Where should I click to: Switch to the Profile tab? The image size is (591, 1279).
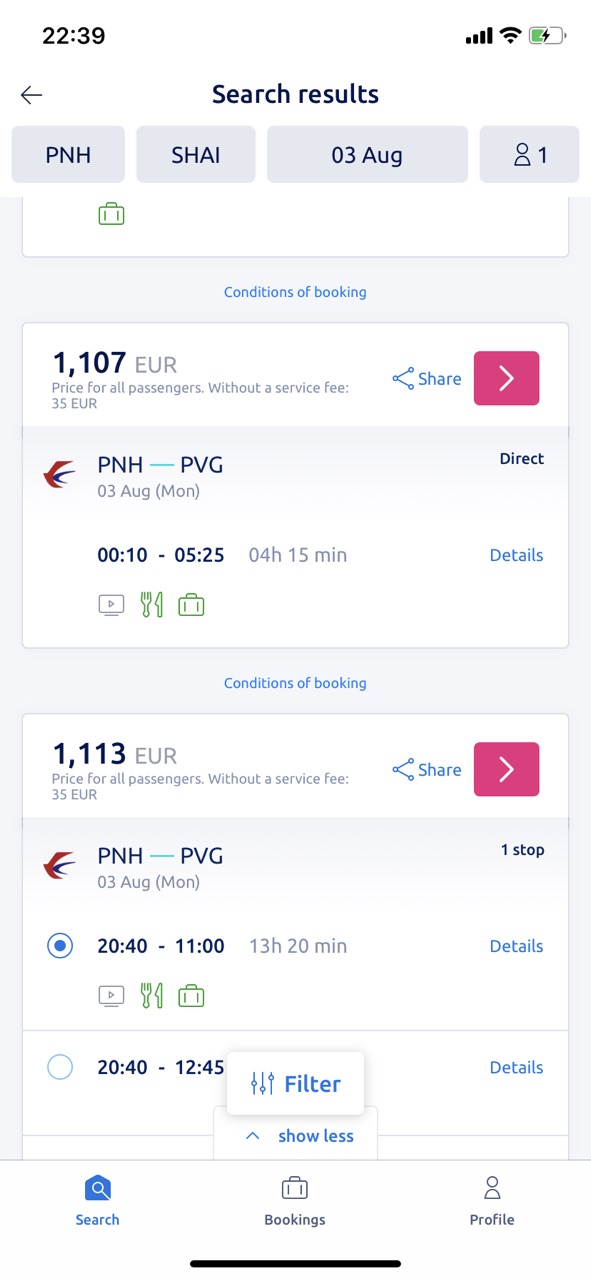492,1201
